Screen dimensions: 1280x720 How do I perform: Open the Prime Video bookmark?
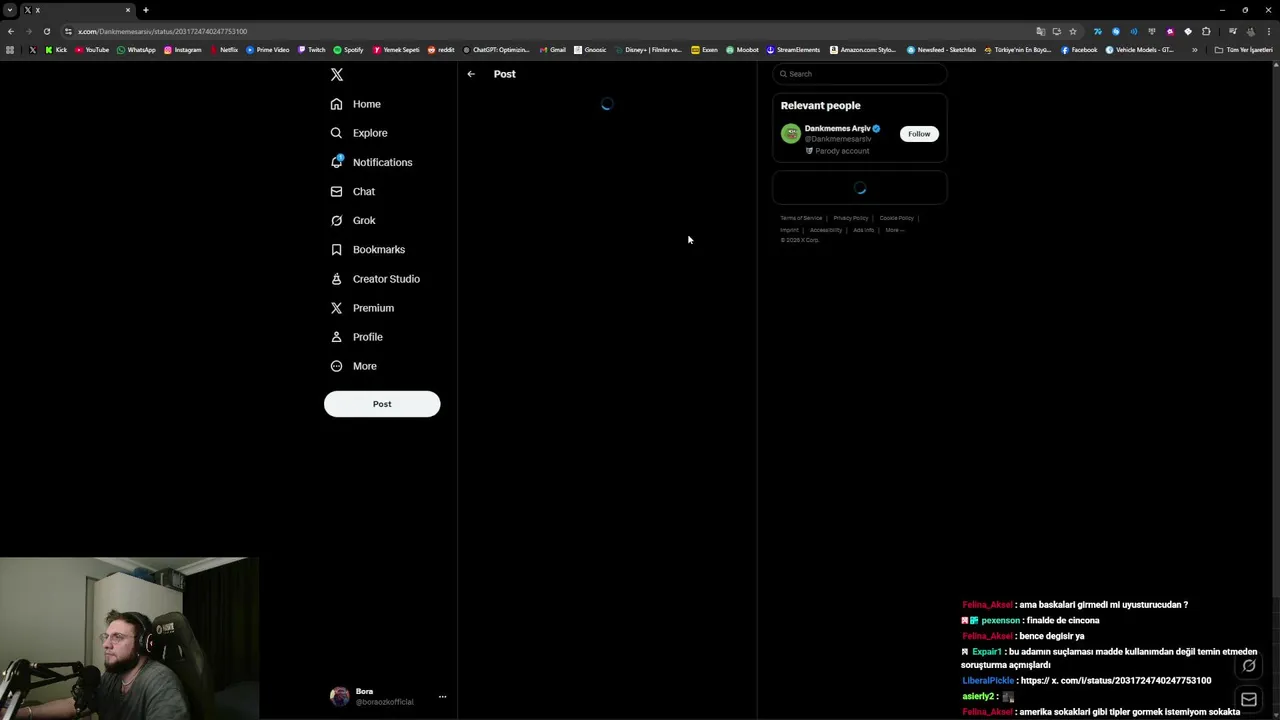267,50
